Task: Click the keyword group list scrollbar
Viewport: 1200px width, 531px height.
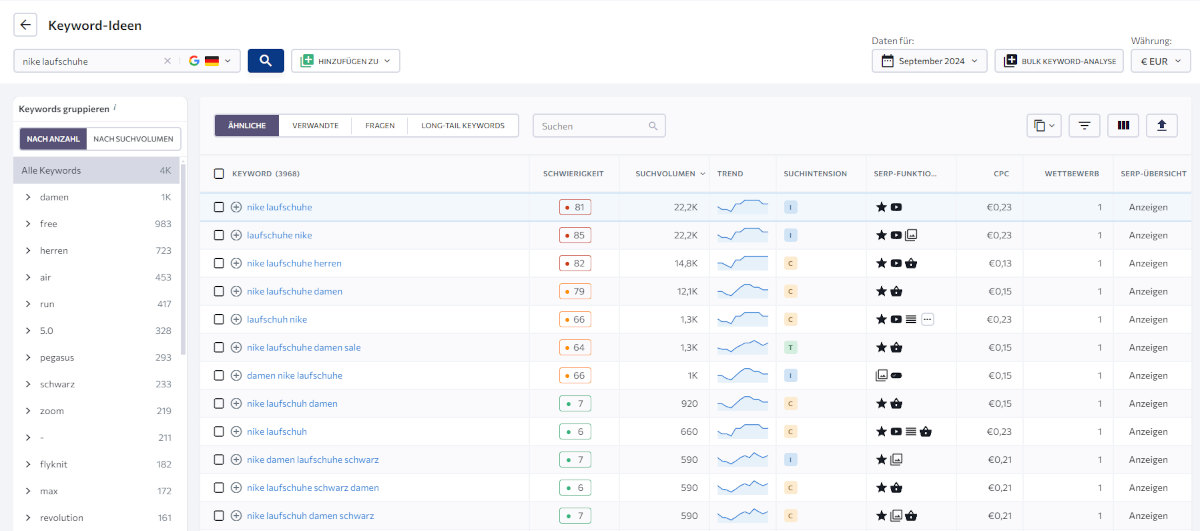Action: pyautogui.click(x=183, y=260)
